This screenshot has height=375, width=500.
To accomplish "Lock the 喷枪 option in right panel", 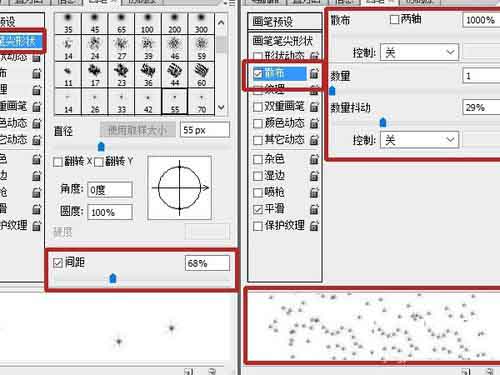I will (314, 192).
